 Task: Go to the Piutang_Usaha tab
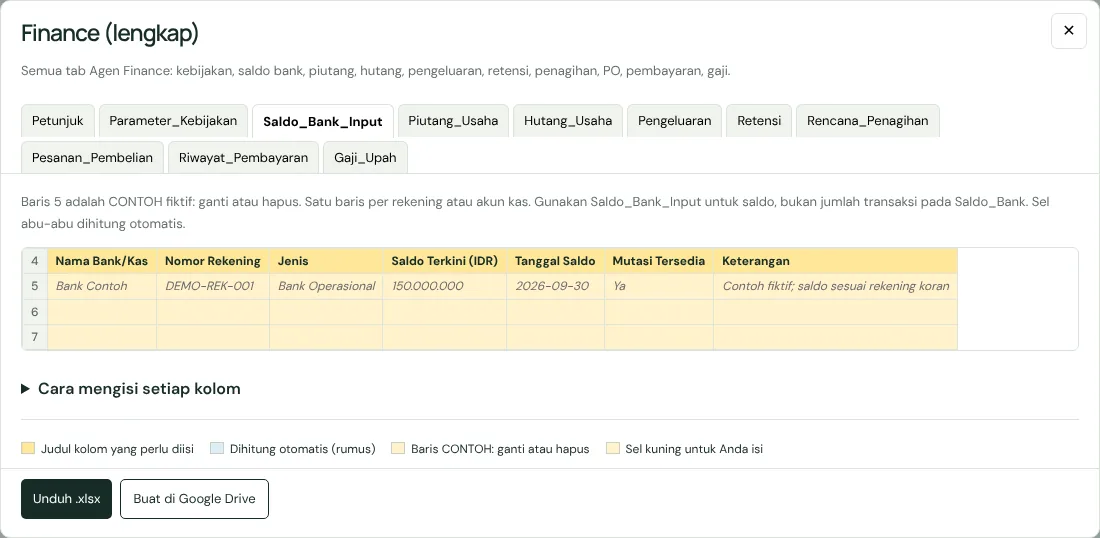point(453,121)
